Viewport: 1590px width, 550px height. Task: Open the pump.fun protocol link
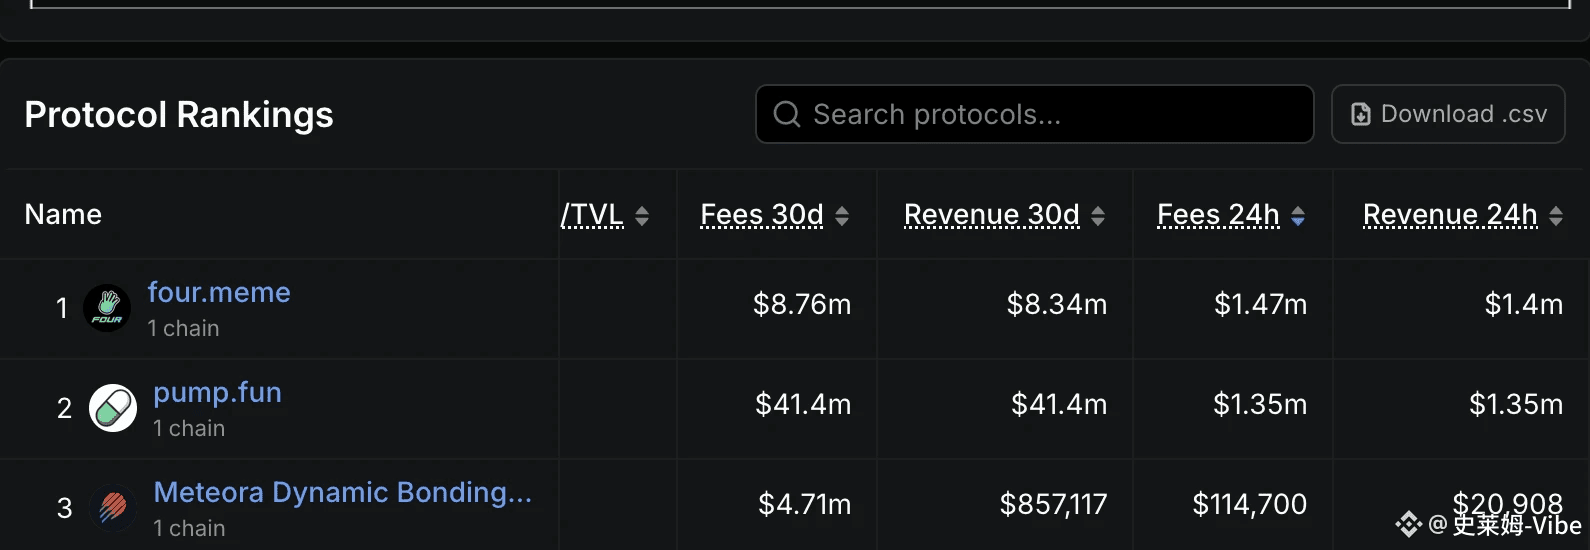click(x=217, y=392)
